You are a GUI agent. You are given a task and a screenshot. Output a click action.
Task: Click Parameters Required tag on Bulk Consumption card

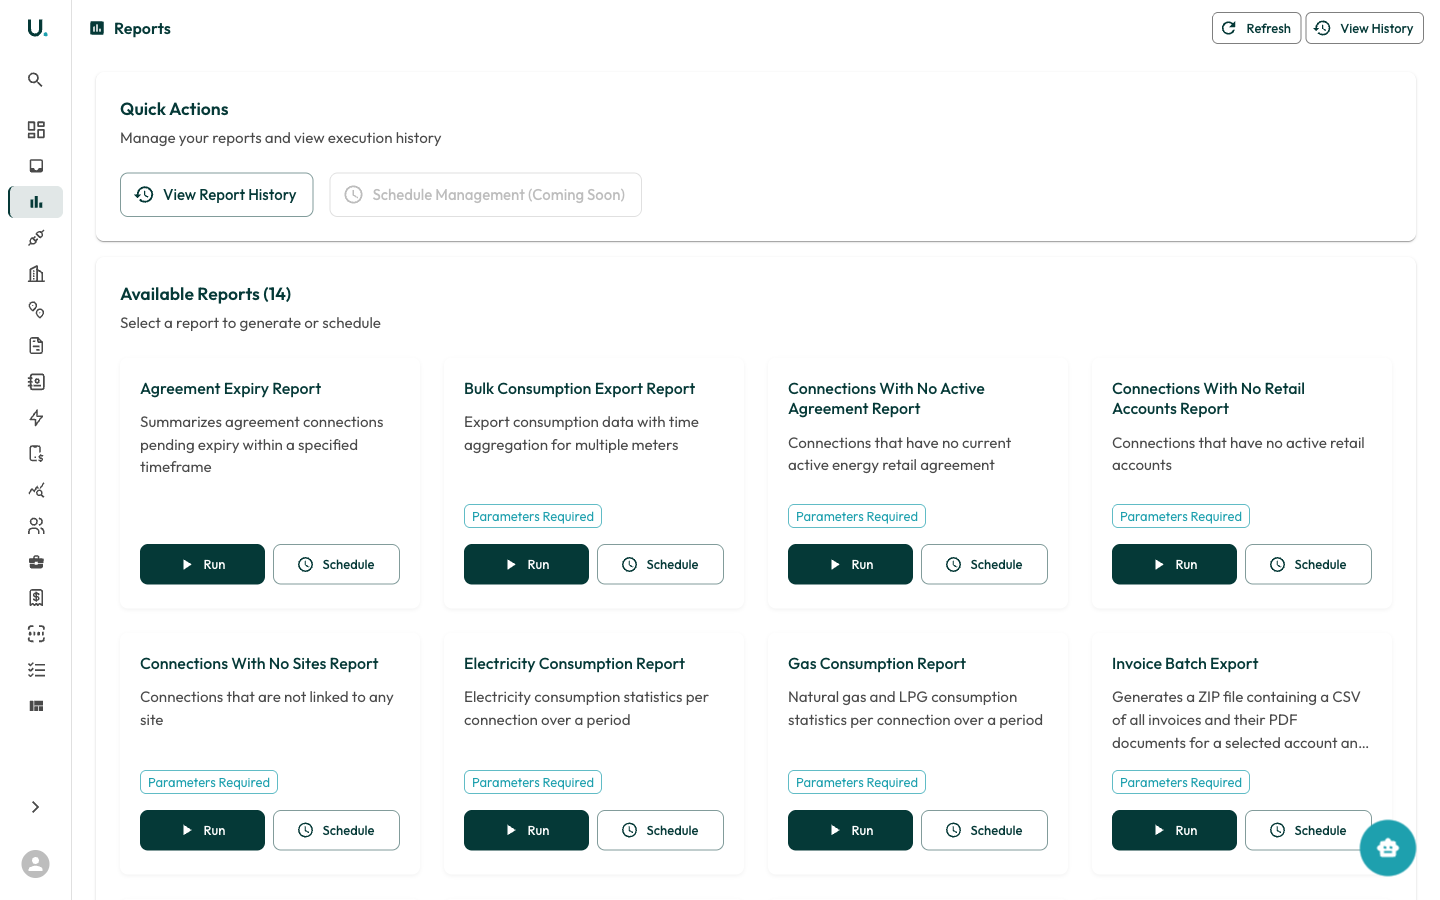coord(533,516)
